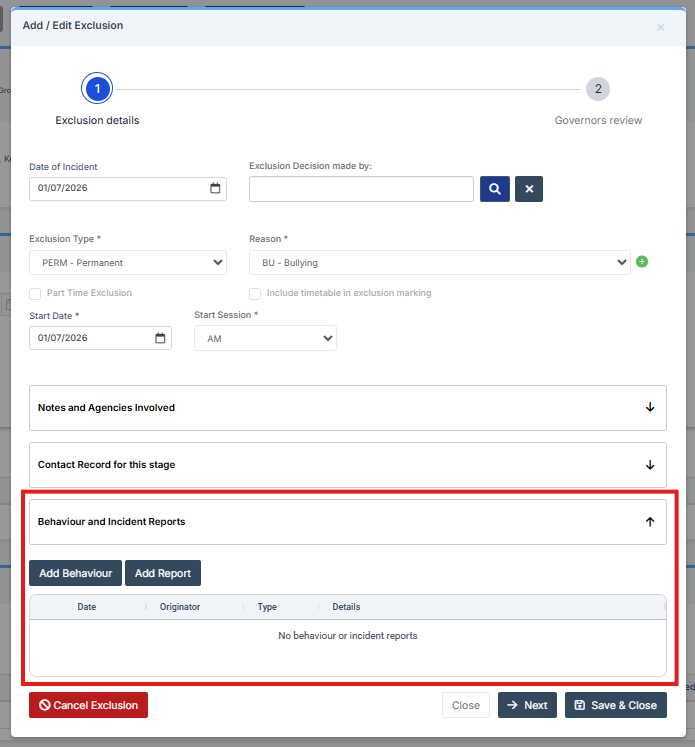The width and height of the screenshot is (695, 747).
Task: Add another reason with green plus icon
Action: pos(642,262)
